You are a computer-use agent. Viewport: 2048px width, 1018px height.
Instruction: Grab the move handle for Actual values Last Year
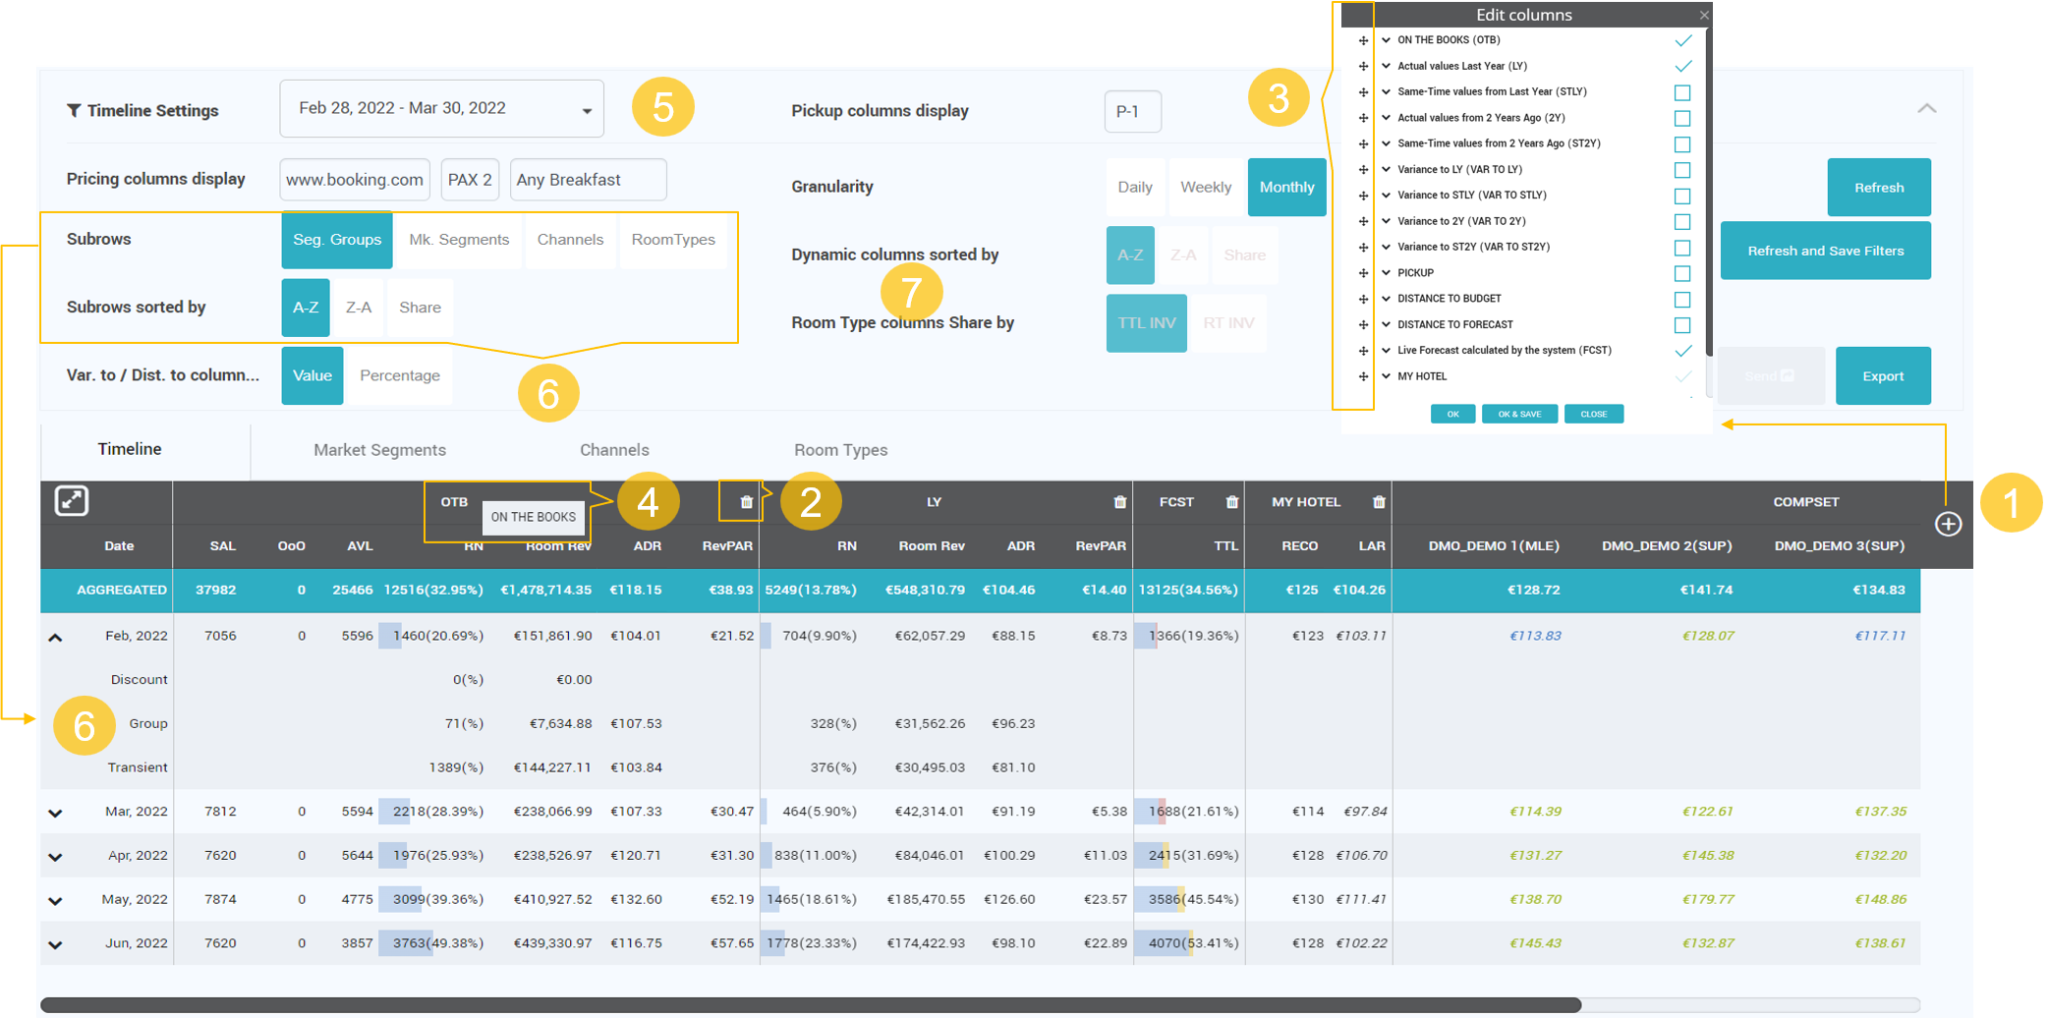1363,67
